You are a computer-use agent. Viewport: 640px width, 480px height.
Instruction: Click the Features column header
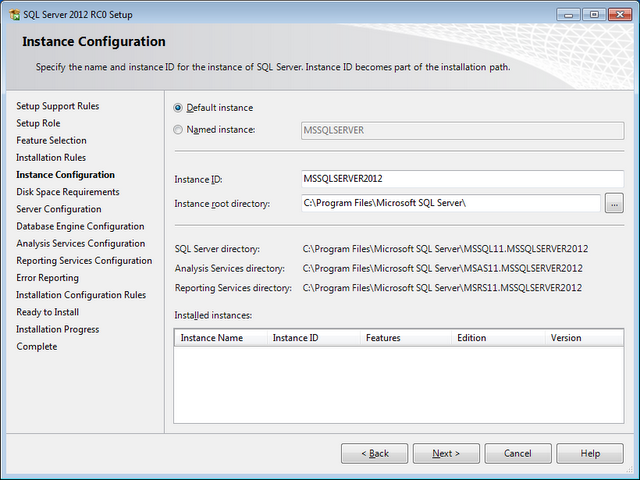[x=406, y=338]
